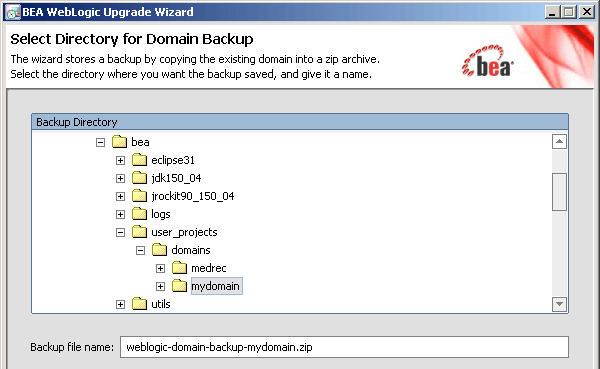Select the eclipse31 directory label

point(173,160)
